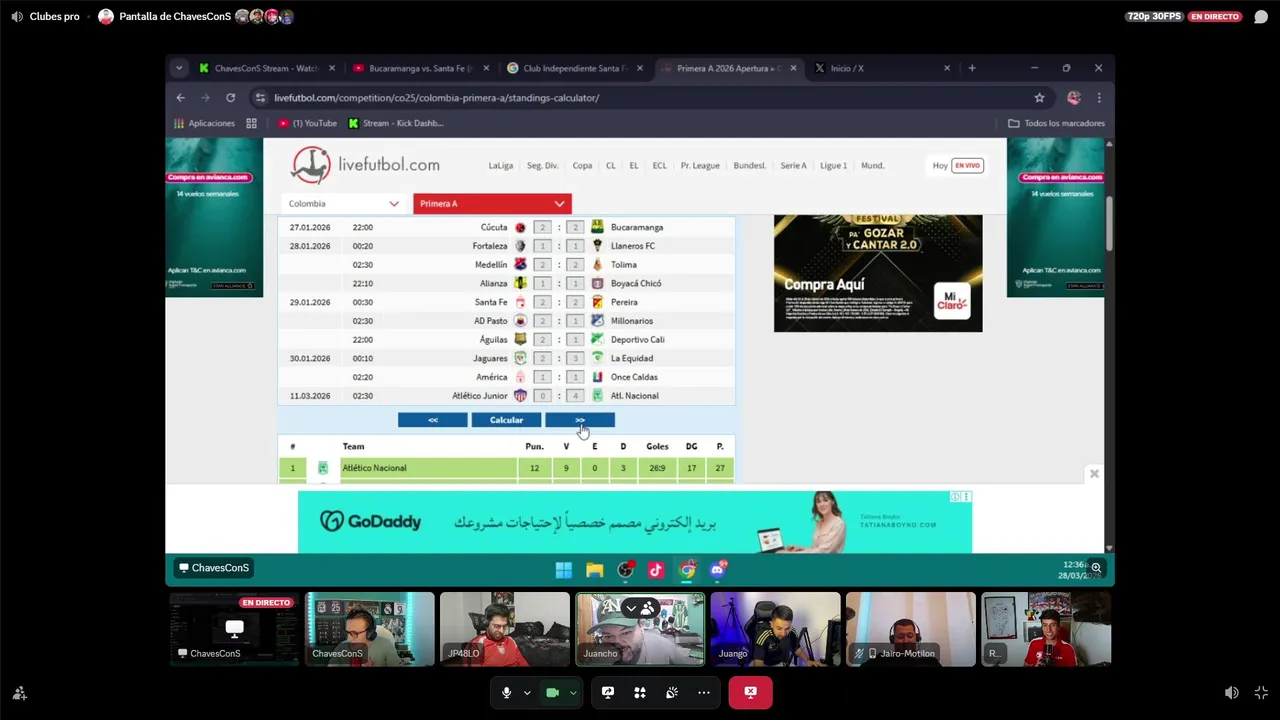Click the zoom magnifier icon on the stream
The width and height of the screenshot is (1280, 720).
(1096, 568)
